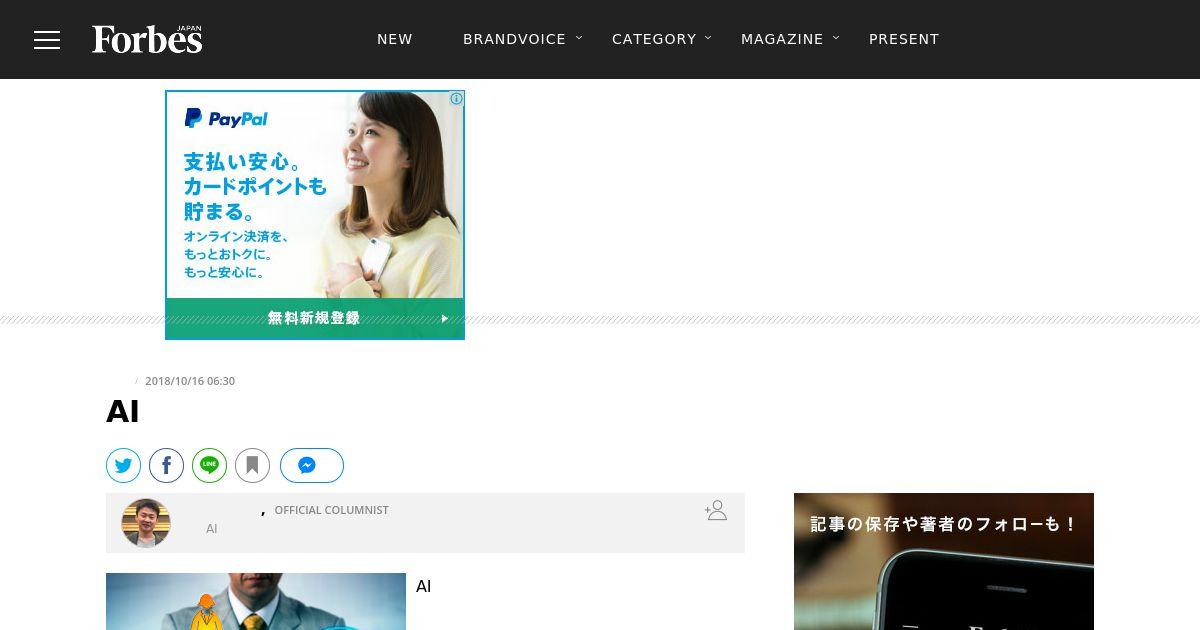Open the hamburger navigation menu
Screen dimensions: 1200x630
(x=47, y=39)
